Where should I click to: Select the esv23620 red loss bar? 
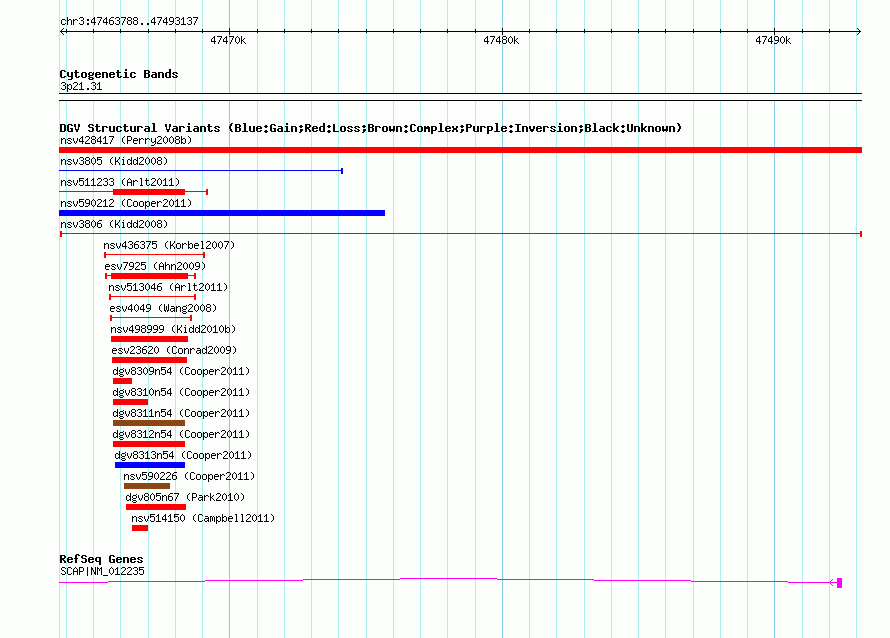click(x=149, y=360)
